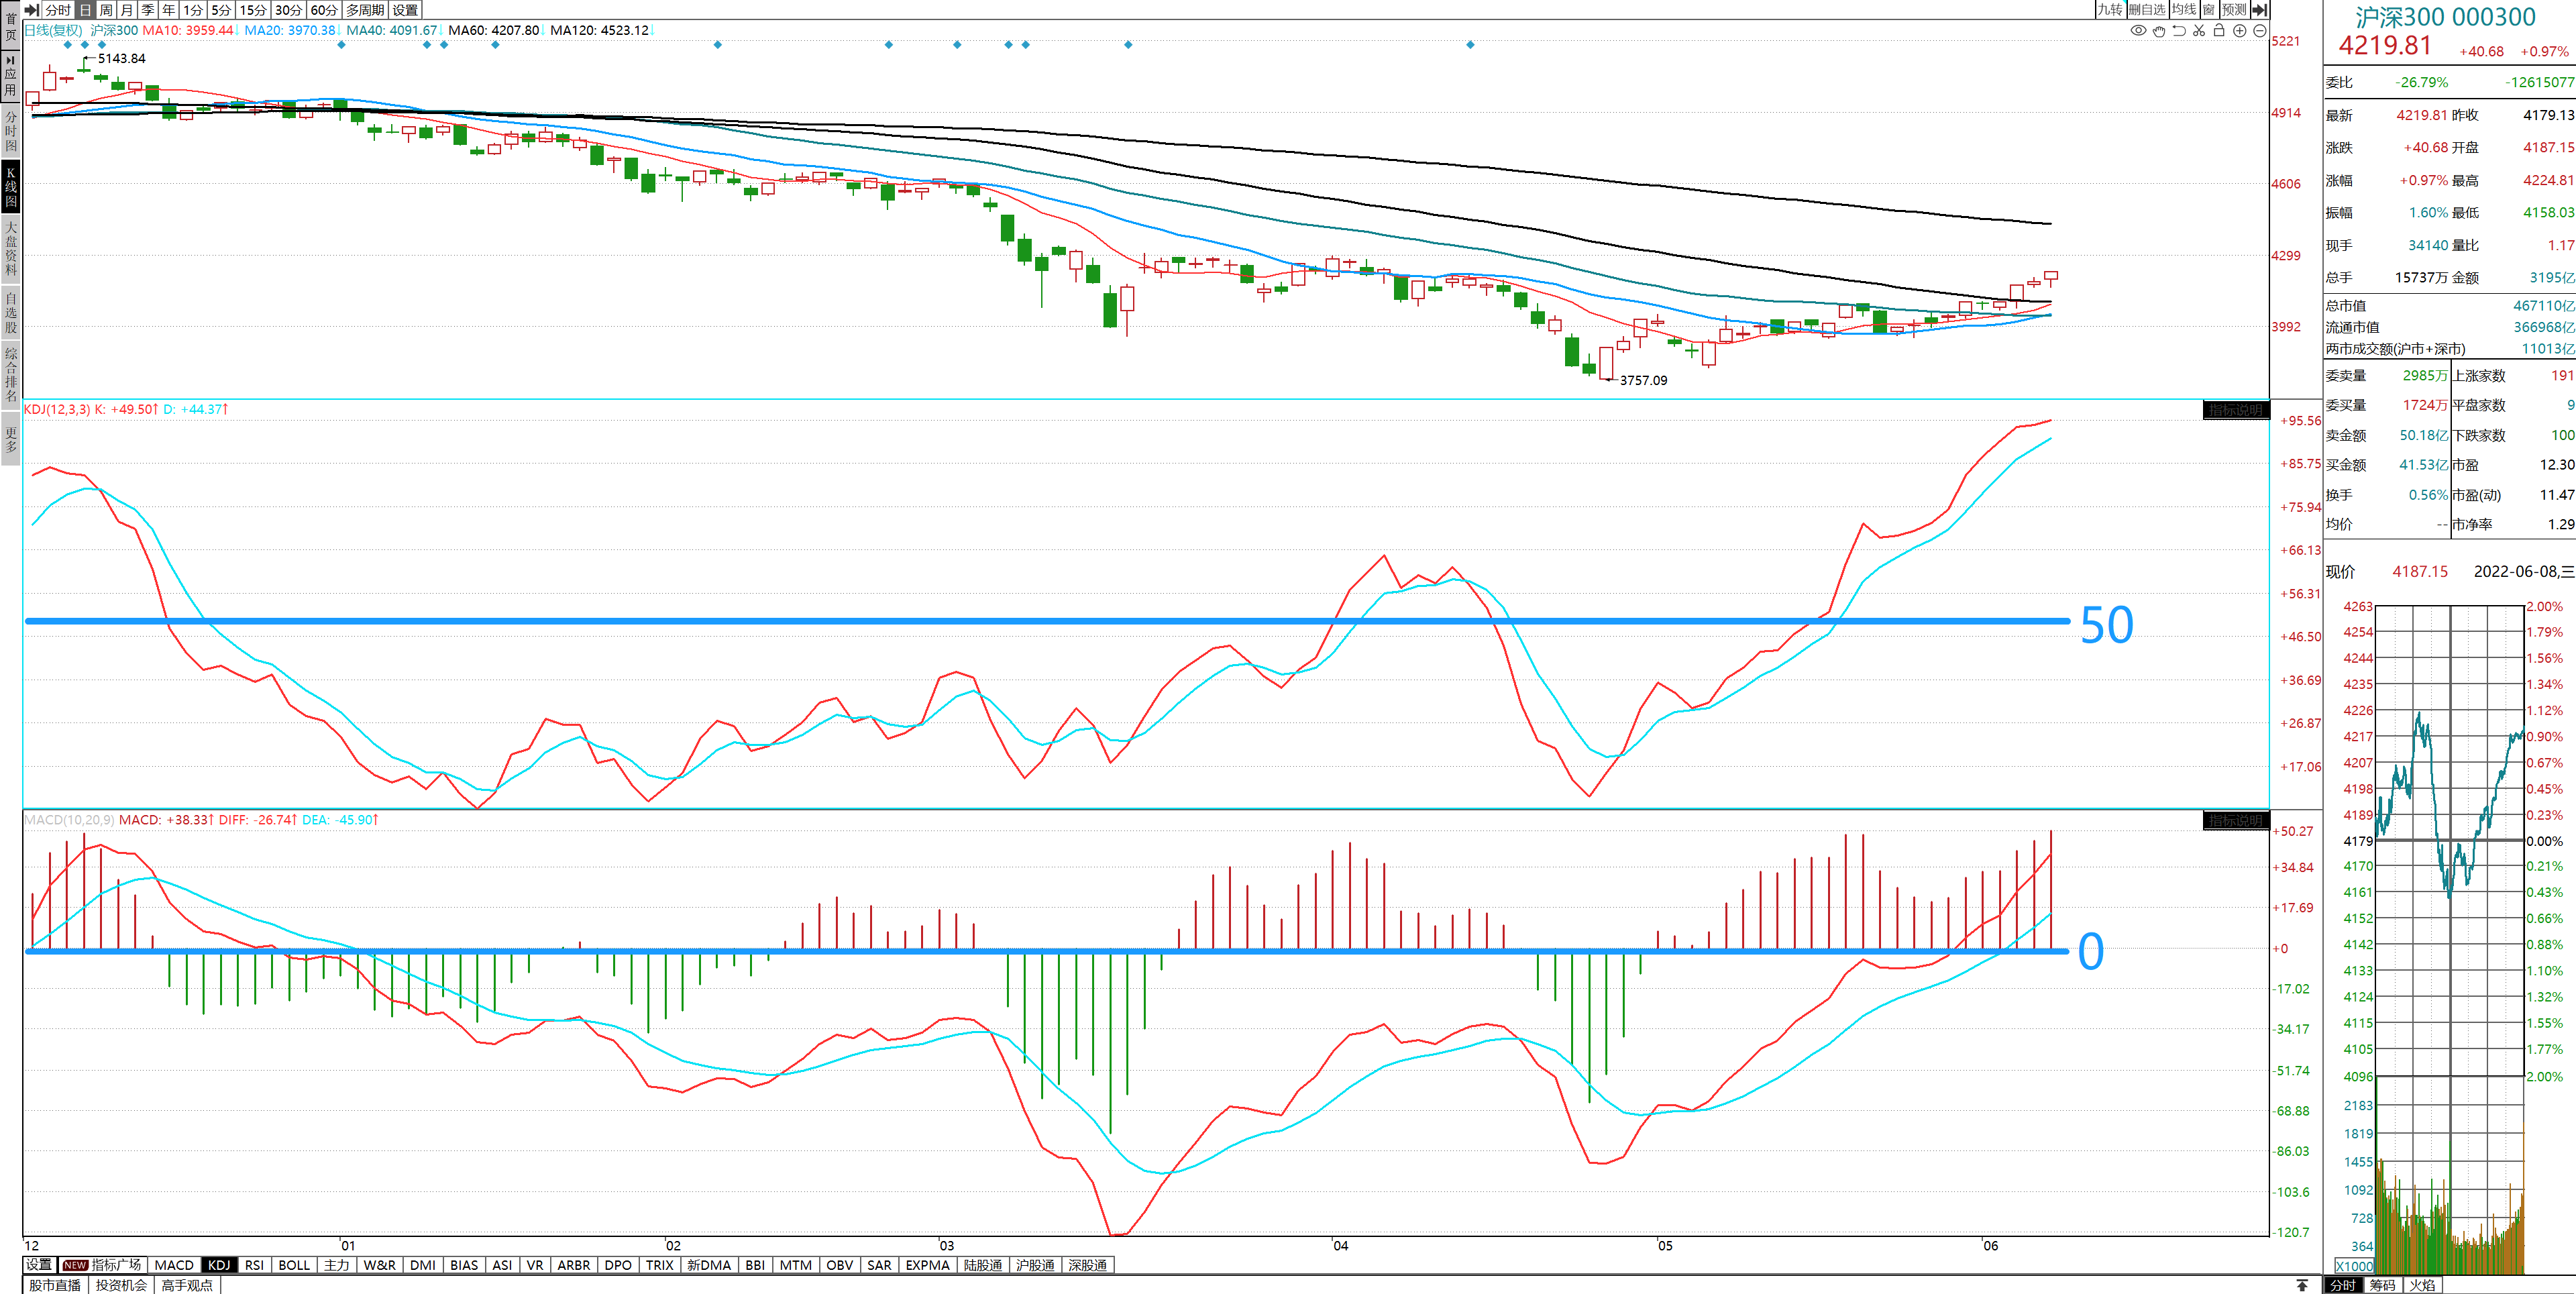2576x1294 pixels.
Task: Collapse right panel using top-right arrow icon
Action: (2259, 10)
